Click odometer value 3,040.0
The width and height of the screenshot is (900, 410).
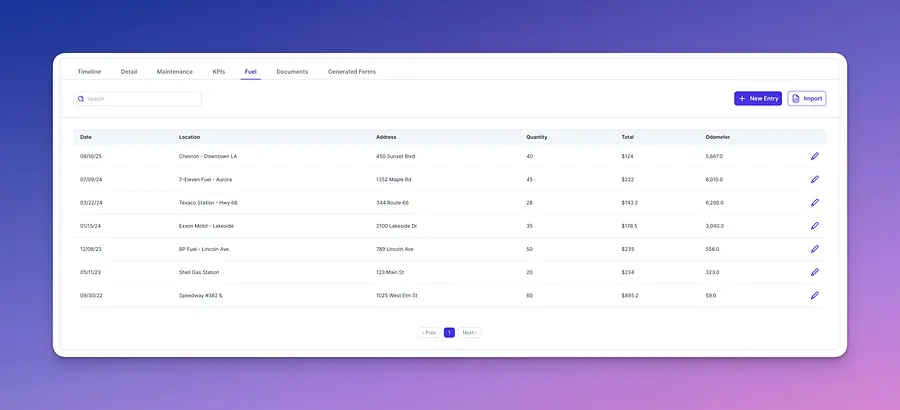715,226
